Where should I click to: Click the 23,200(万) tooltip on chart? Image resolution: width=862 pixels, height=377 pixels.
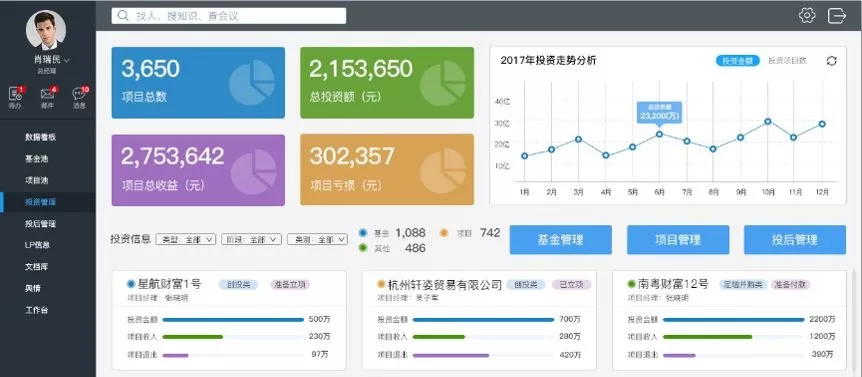coord(659,113)
